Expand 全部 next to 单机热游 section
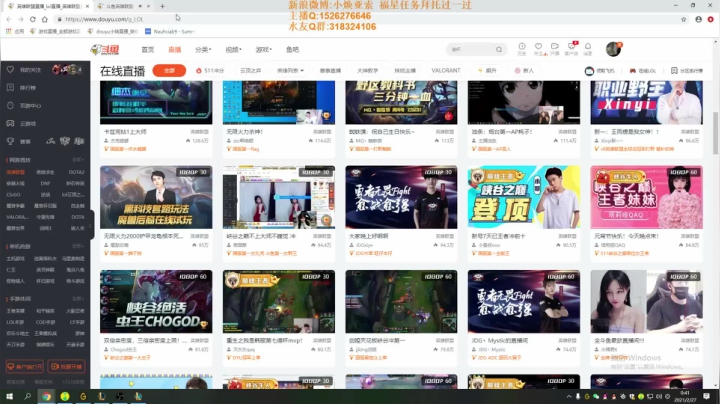Image resolution: width=720 pixels, height=404 pixels. tap(78, 247)
